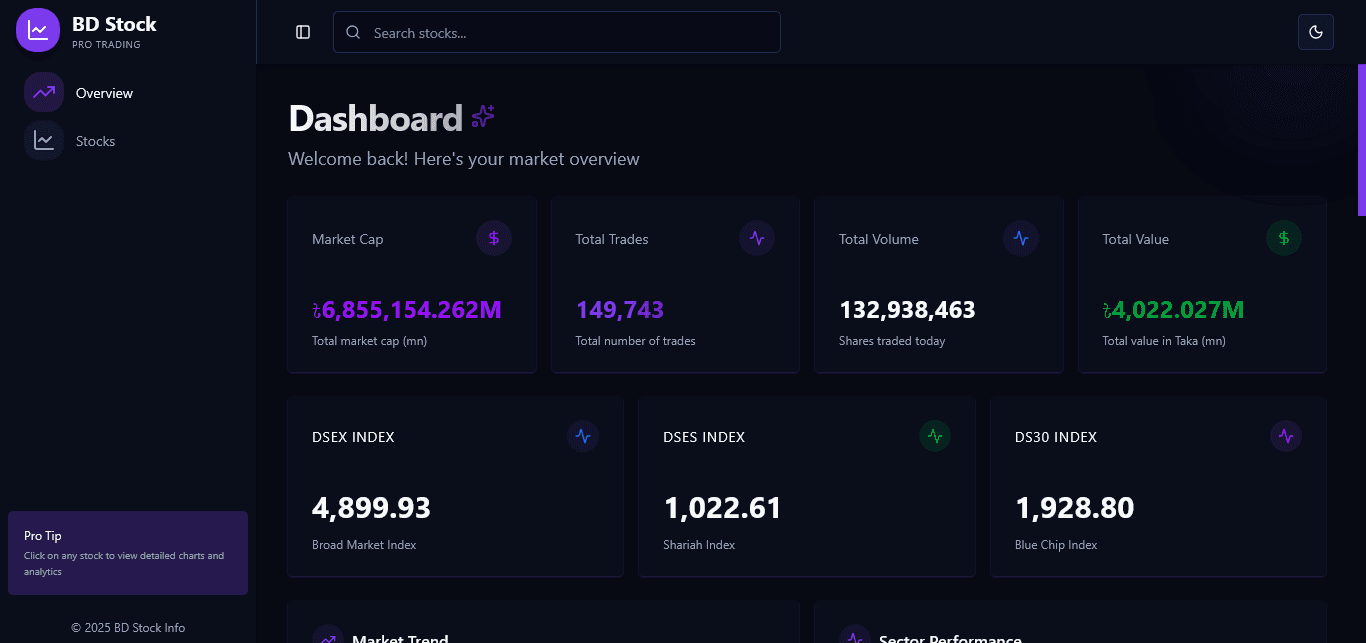Select the 149,743 total trades value

point(620,310)
